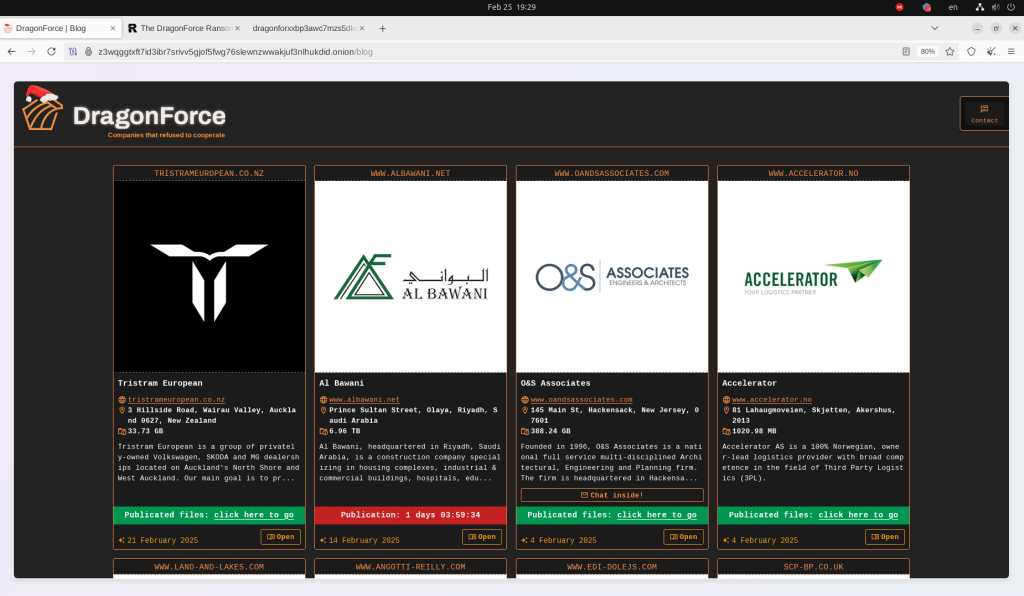Click the blue-red circular tray icon
The image size is (1024, 596).
[x=926, y=7]
